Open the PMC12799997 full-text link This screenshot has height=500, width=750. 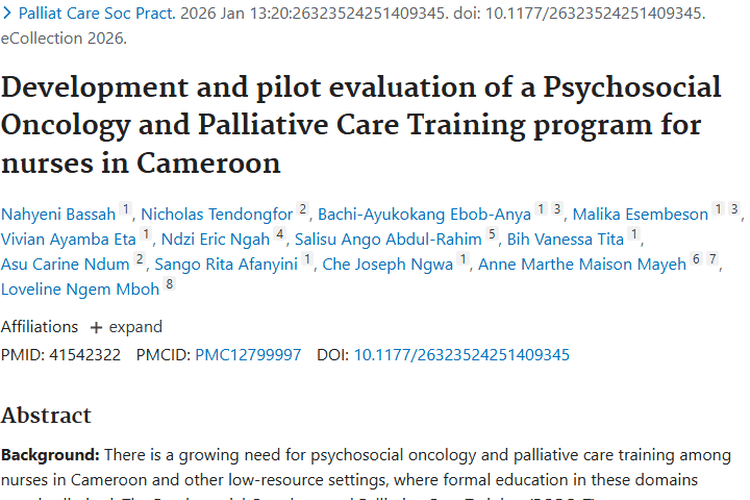(x=246, y=355)
